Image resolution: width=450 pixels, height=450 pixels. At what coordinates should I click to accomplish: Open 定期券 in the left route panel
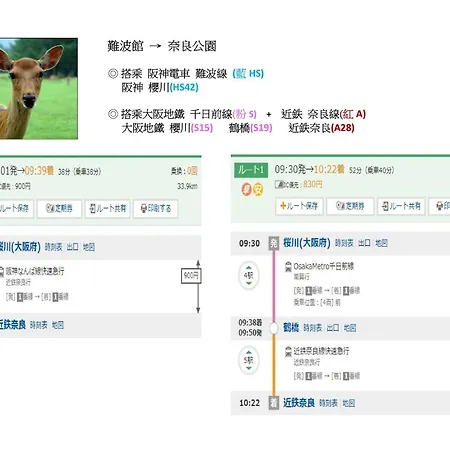59,209
